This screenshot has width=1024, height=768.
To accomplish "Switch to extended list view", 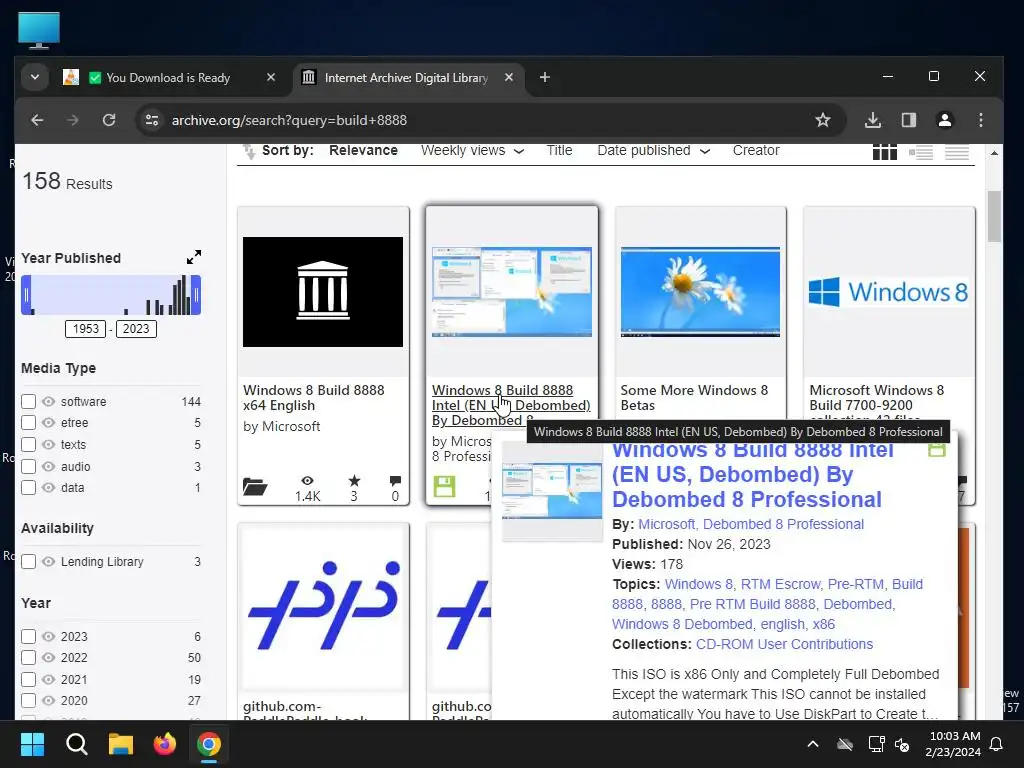I will point(921,153).
